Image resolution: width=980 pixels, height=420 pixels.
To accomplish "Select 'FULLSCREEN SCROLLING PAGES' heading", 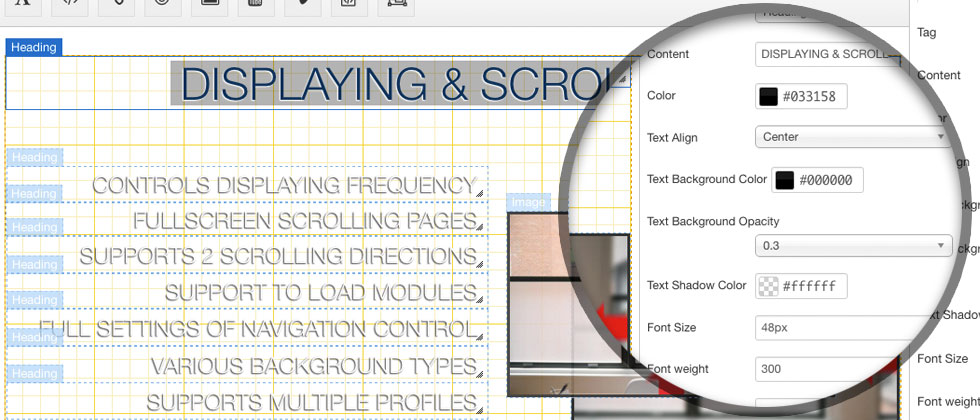I will (304, 221).
